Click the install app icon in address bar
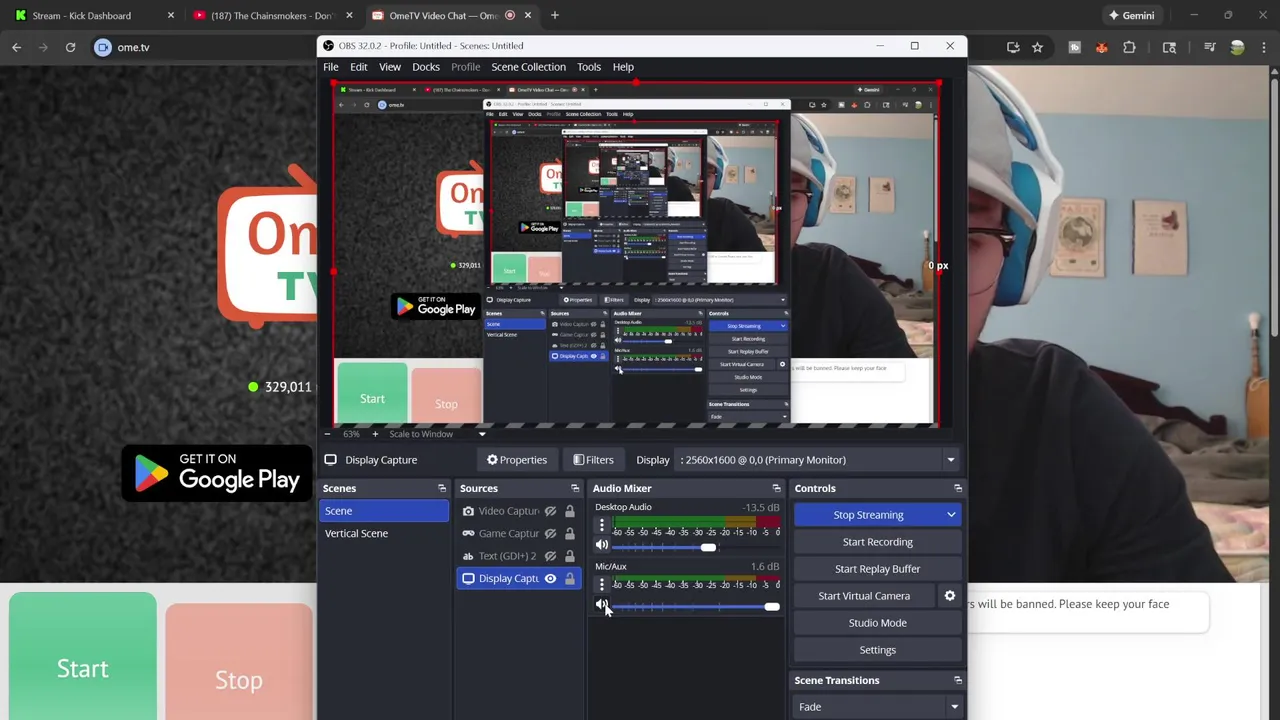 (x=1013, y=47)
